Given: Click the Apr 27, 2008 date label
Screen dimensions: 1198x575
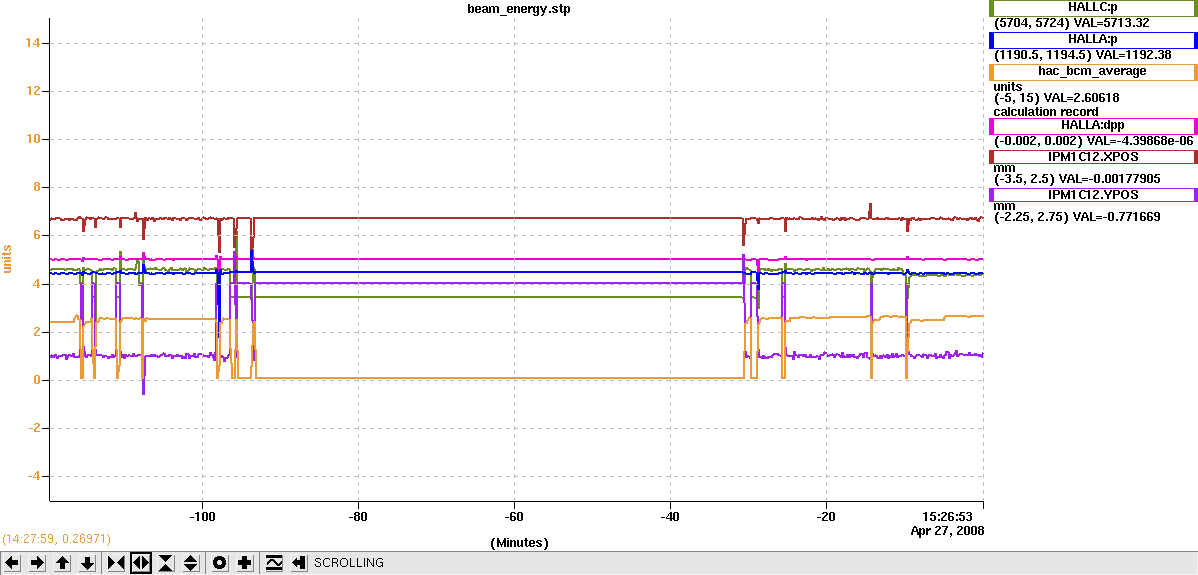Looking at the screenshot, I should [x=947, y=530].
